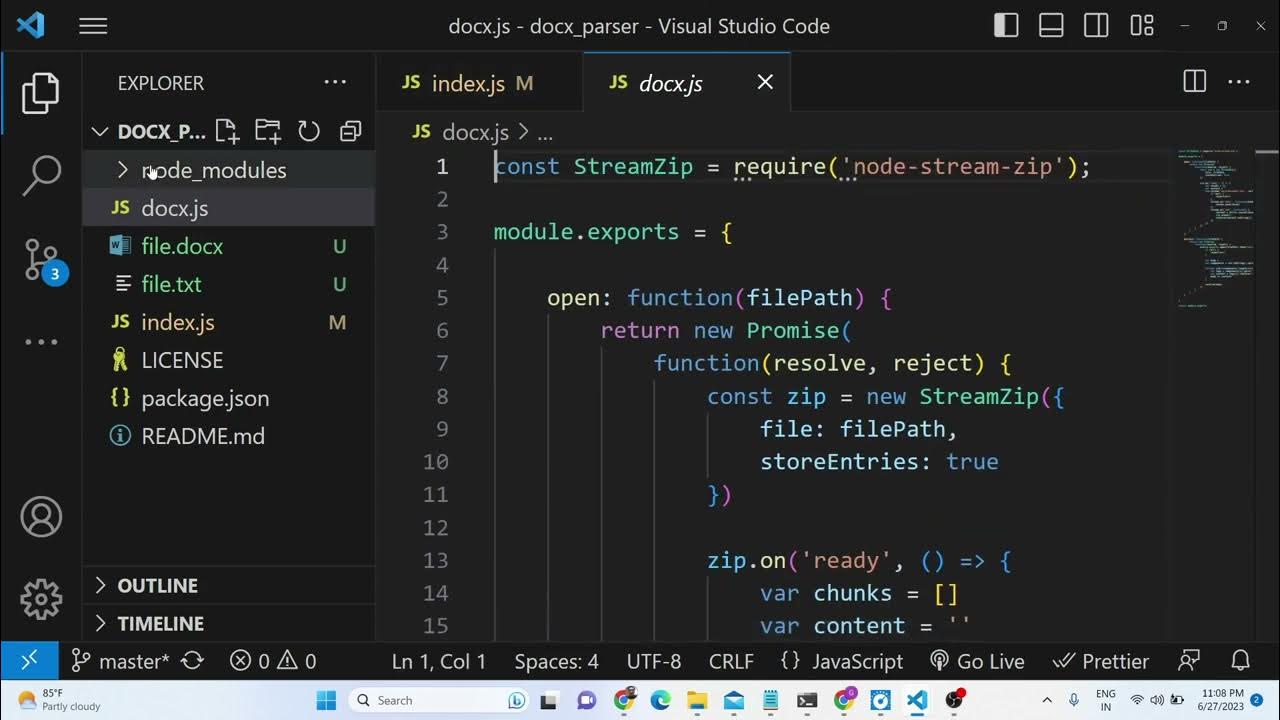Refresh the Explorer file tree
Viewport: 1280px width, 720px height.
point(309,131)
